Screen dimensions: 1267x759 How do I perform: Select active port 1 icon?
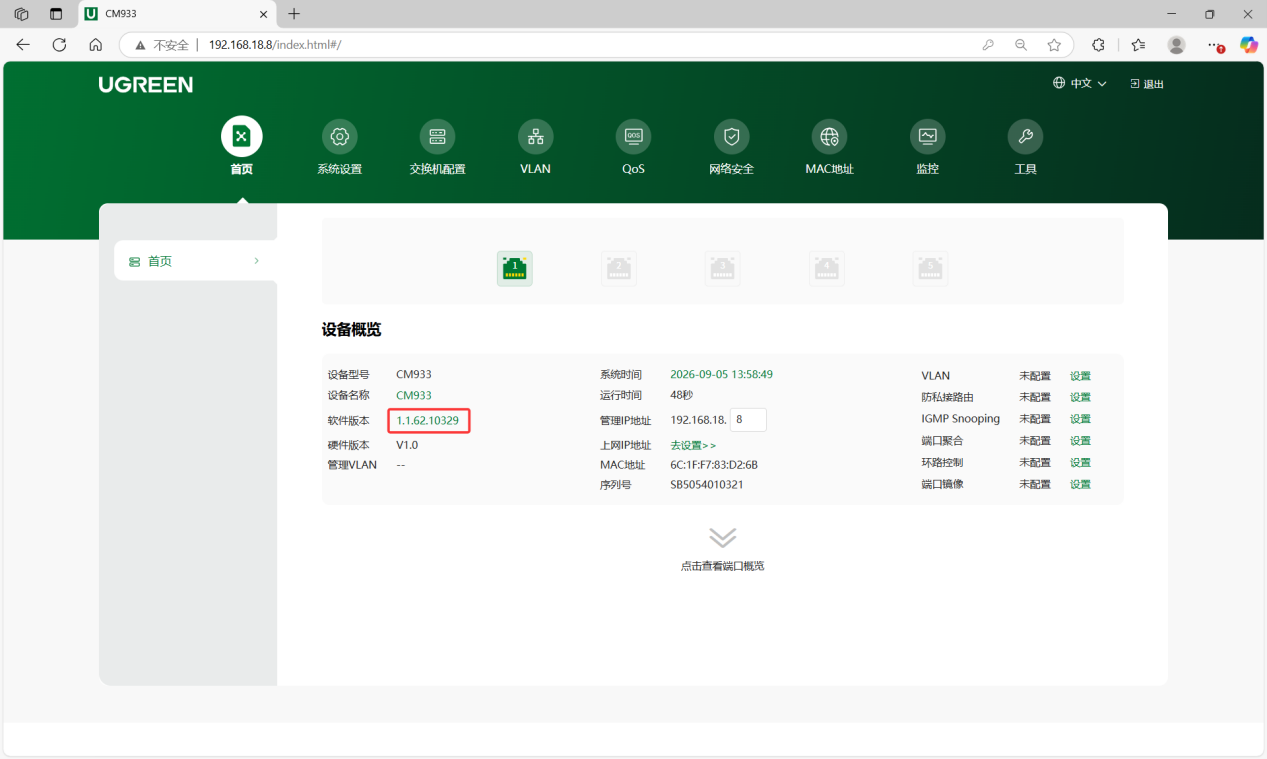click(515, 268)
